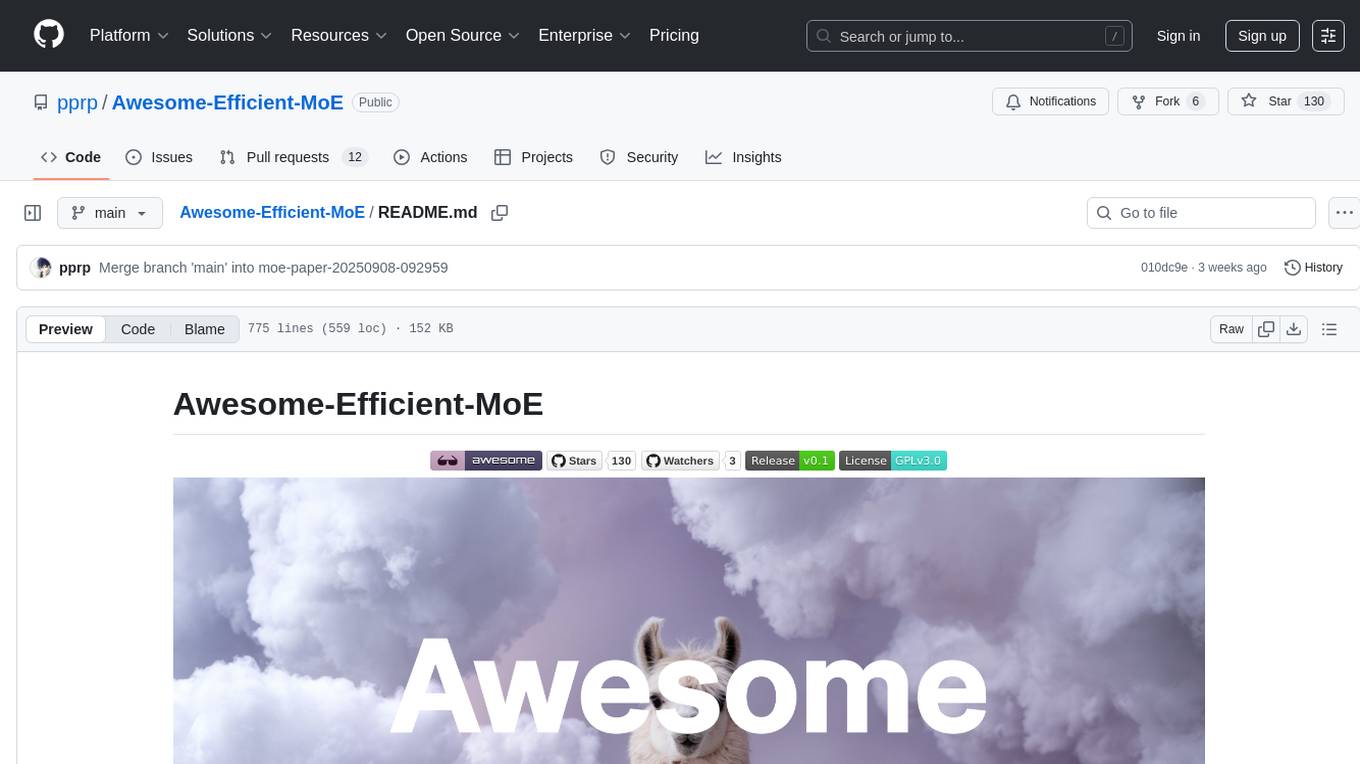This screenshot has width=1360, height=764.
Task: Open the pprp owner profile link
Action: (x=77, y=102)
